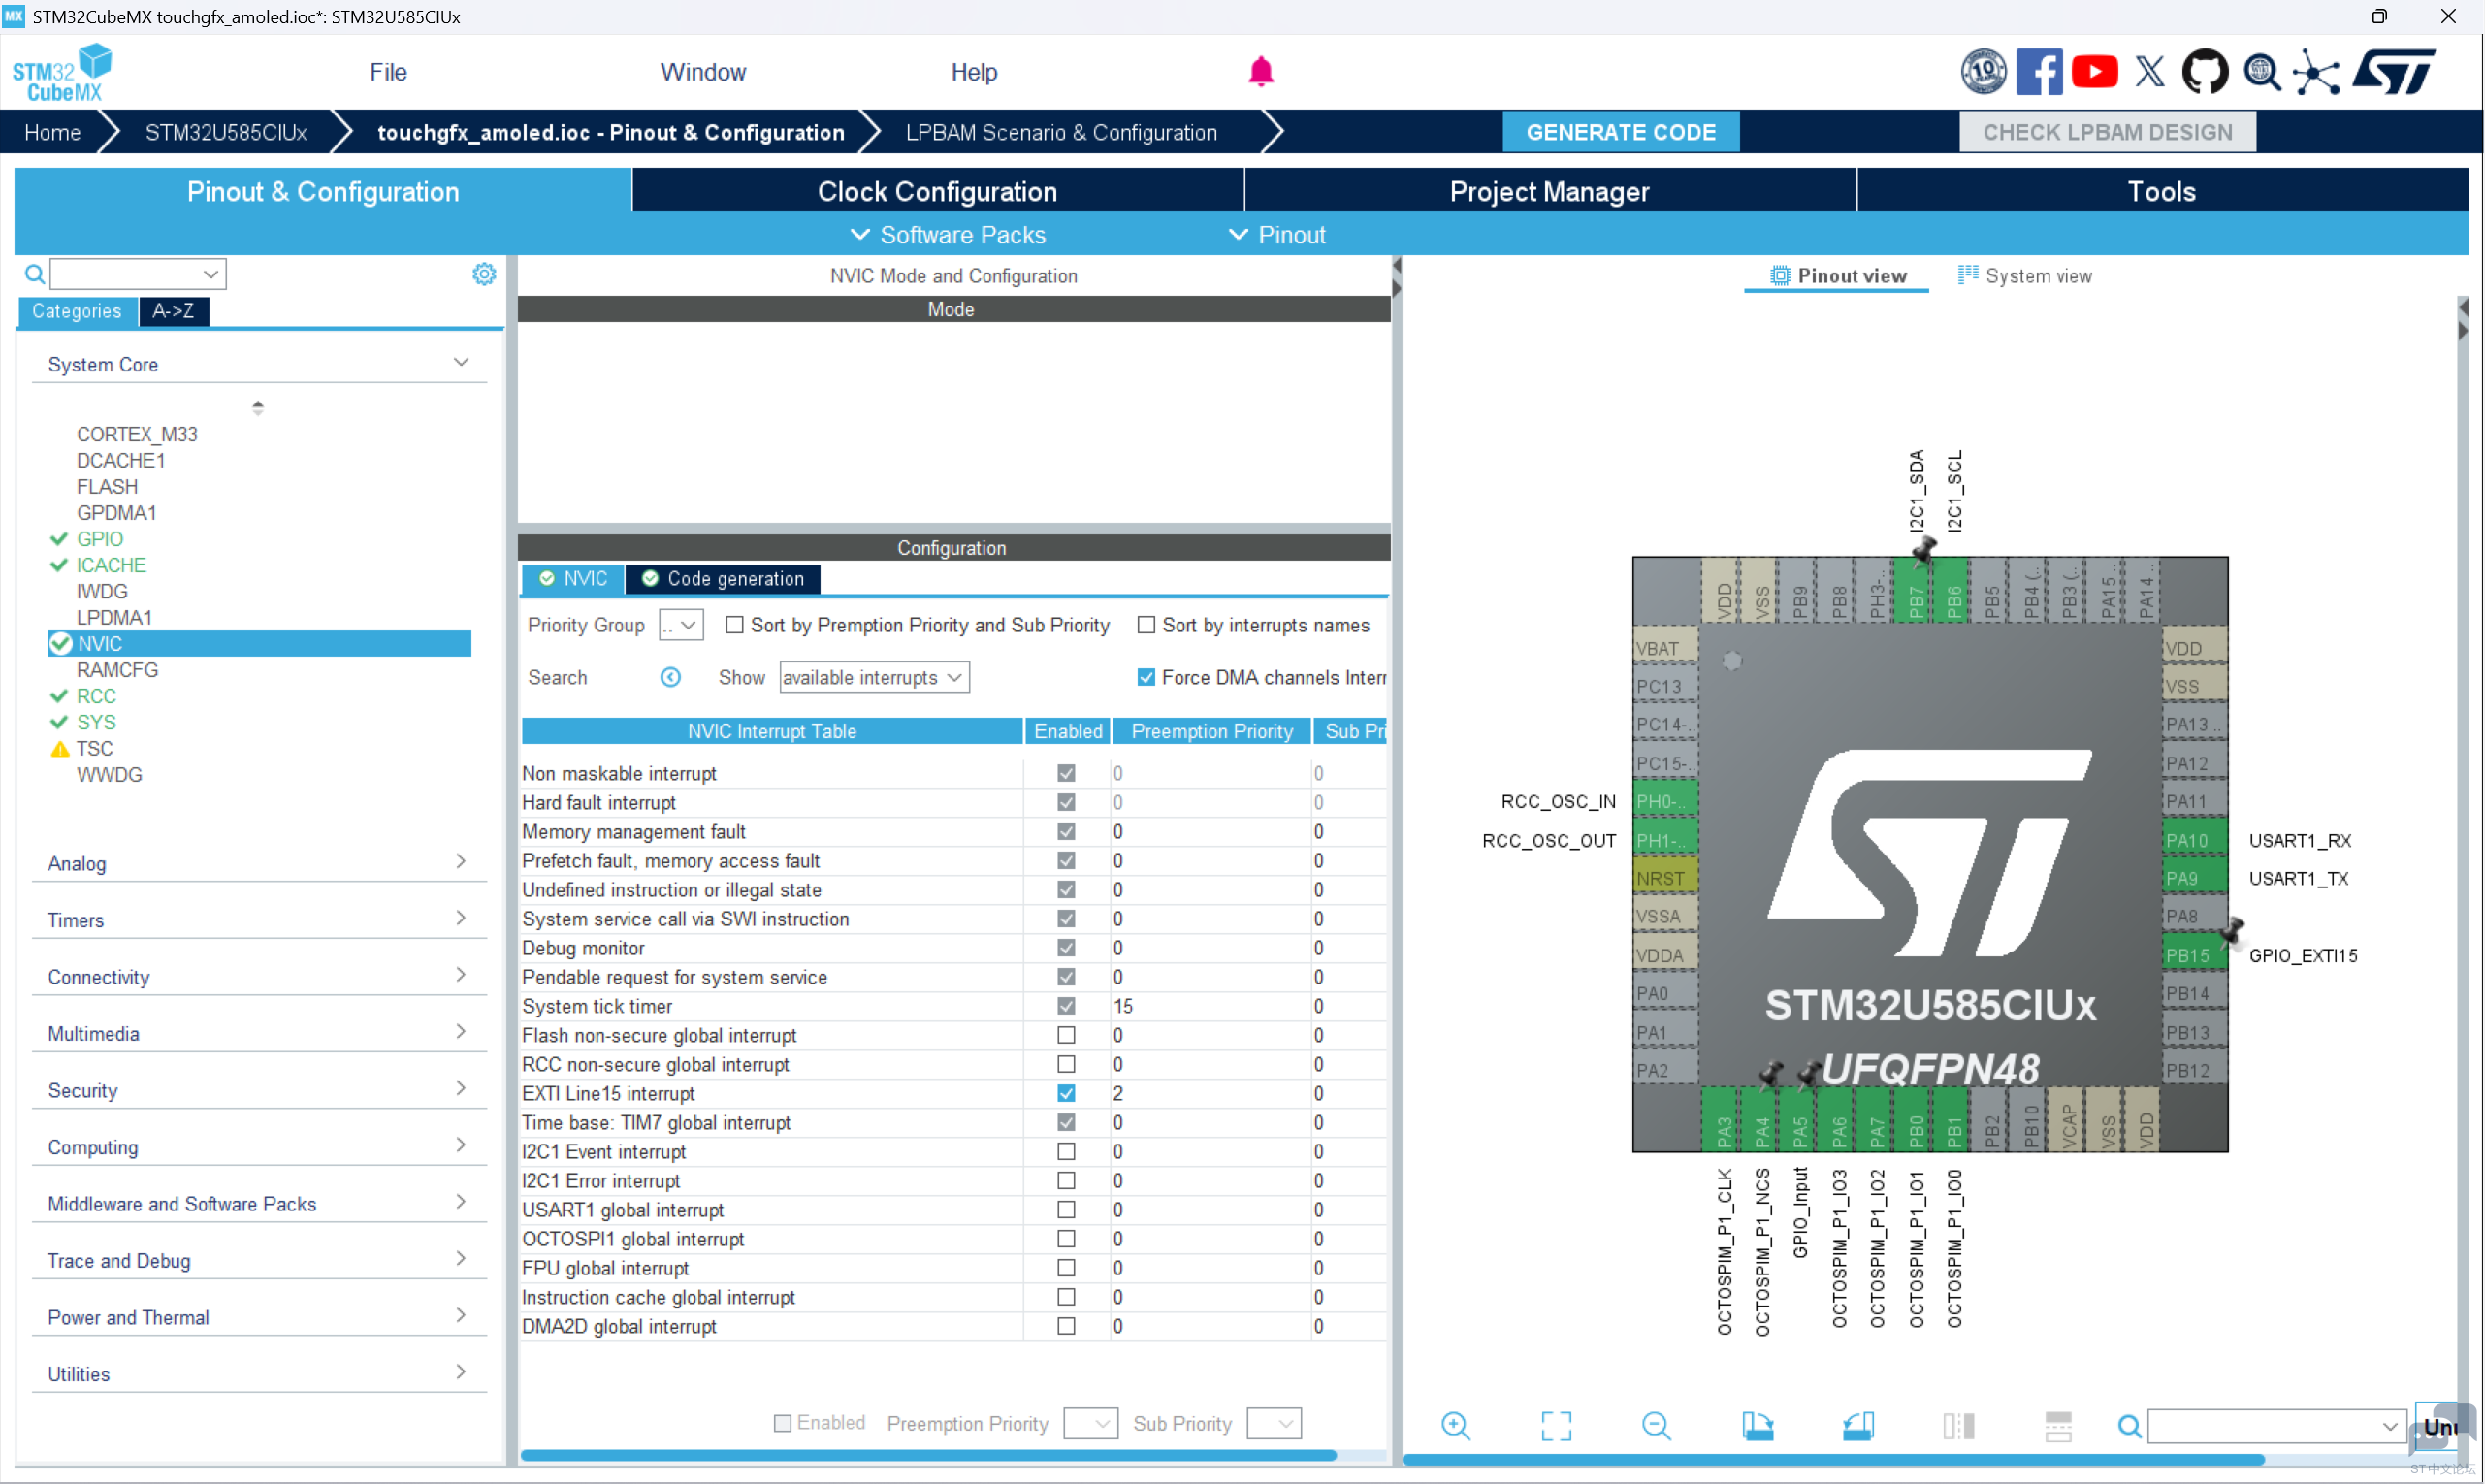Open the Window menu
The image size is (2485, 1484).
(x=703, y=72)
